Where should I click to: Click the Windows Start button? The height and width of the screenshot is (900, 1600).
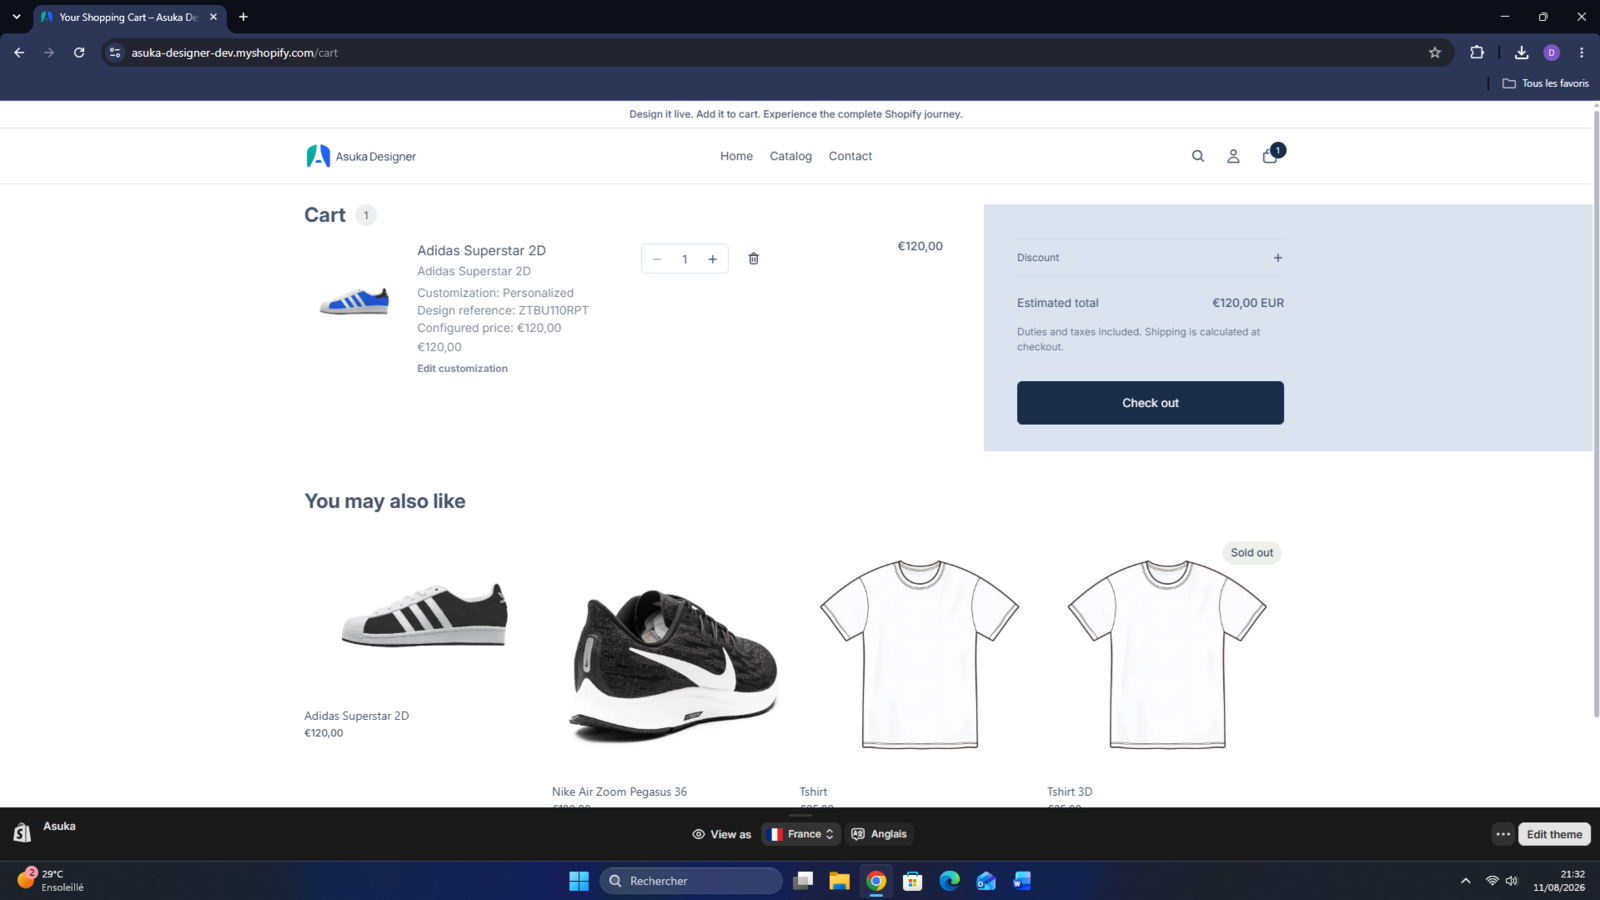[579, 881]
